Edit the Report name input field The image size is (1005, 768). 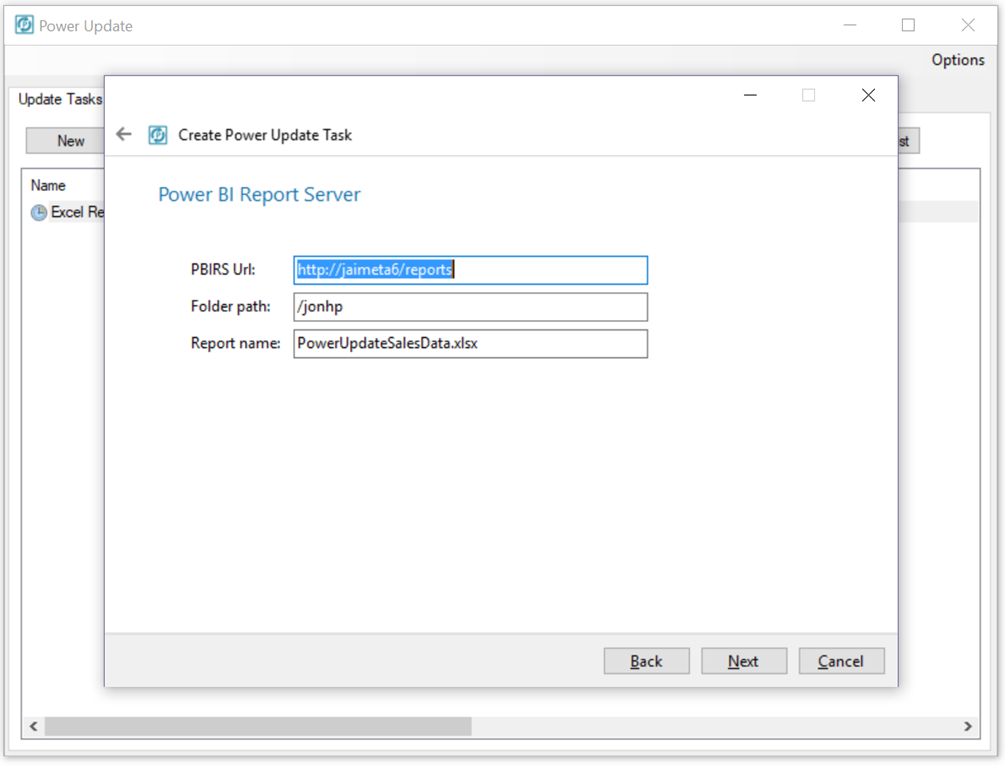click(470, 344)
